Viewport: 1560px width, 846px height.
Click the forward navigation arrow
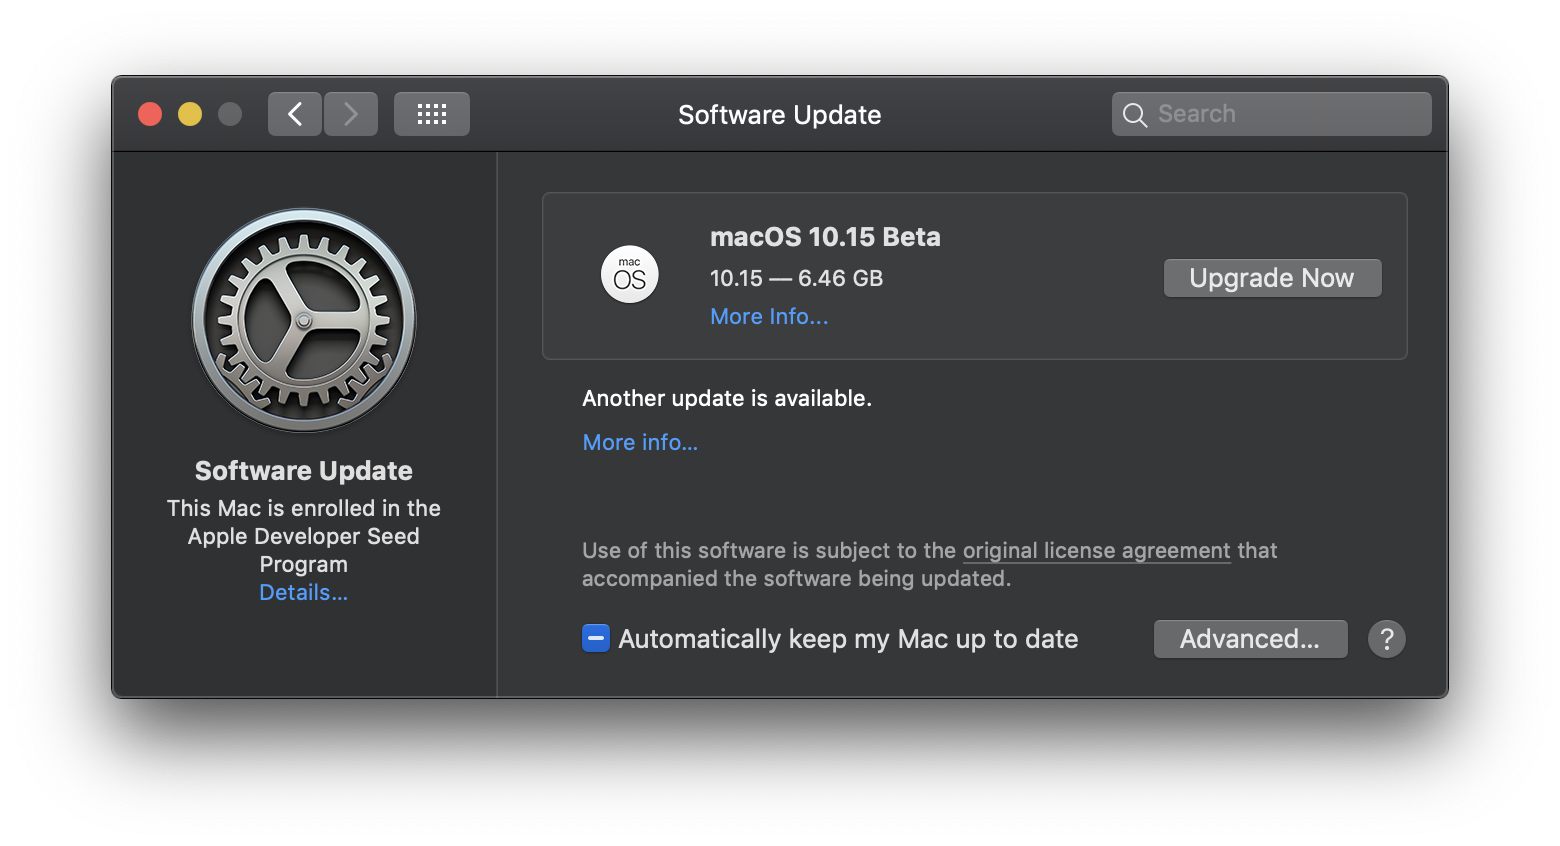[x=350, y=113]
